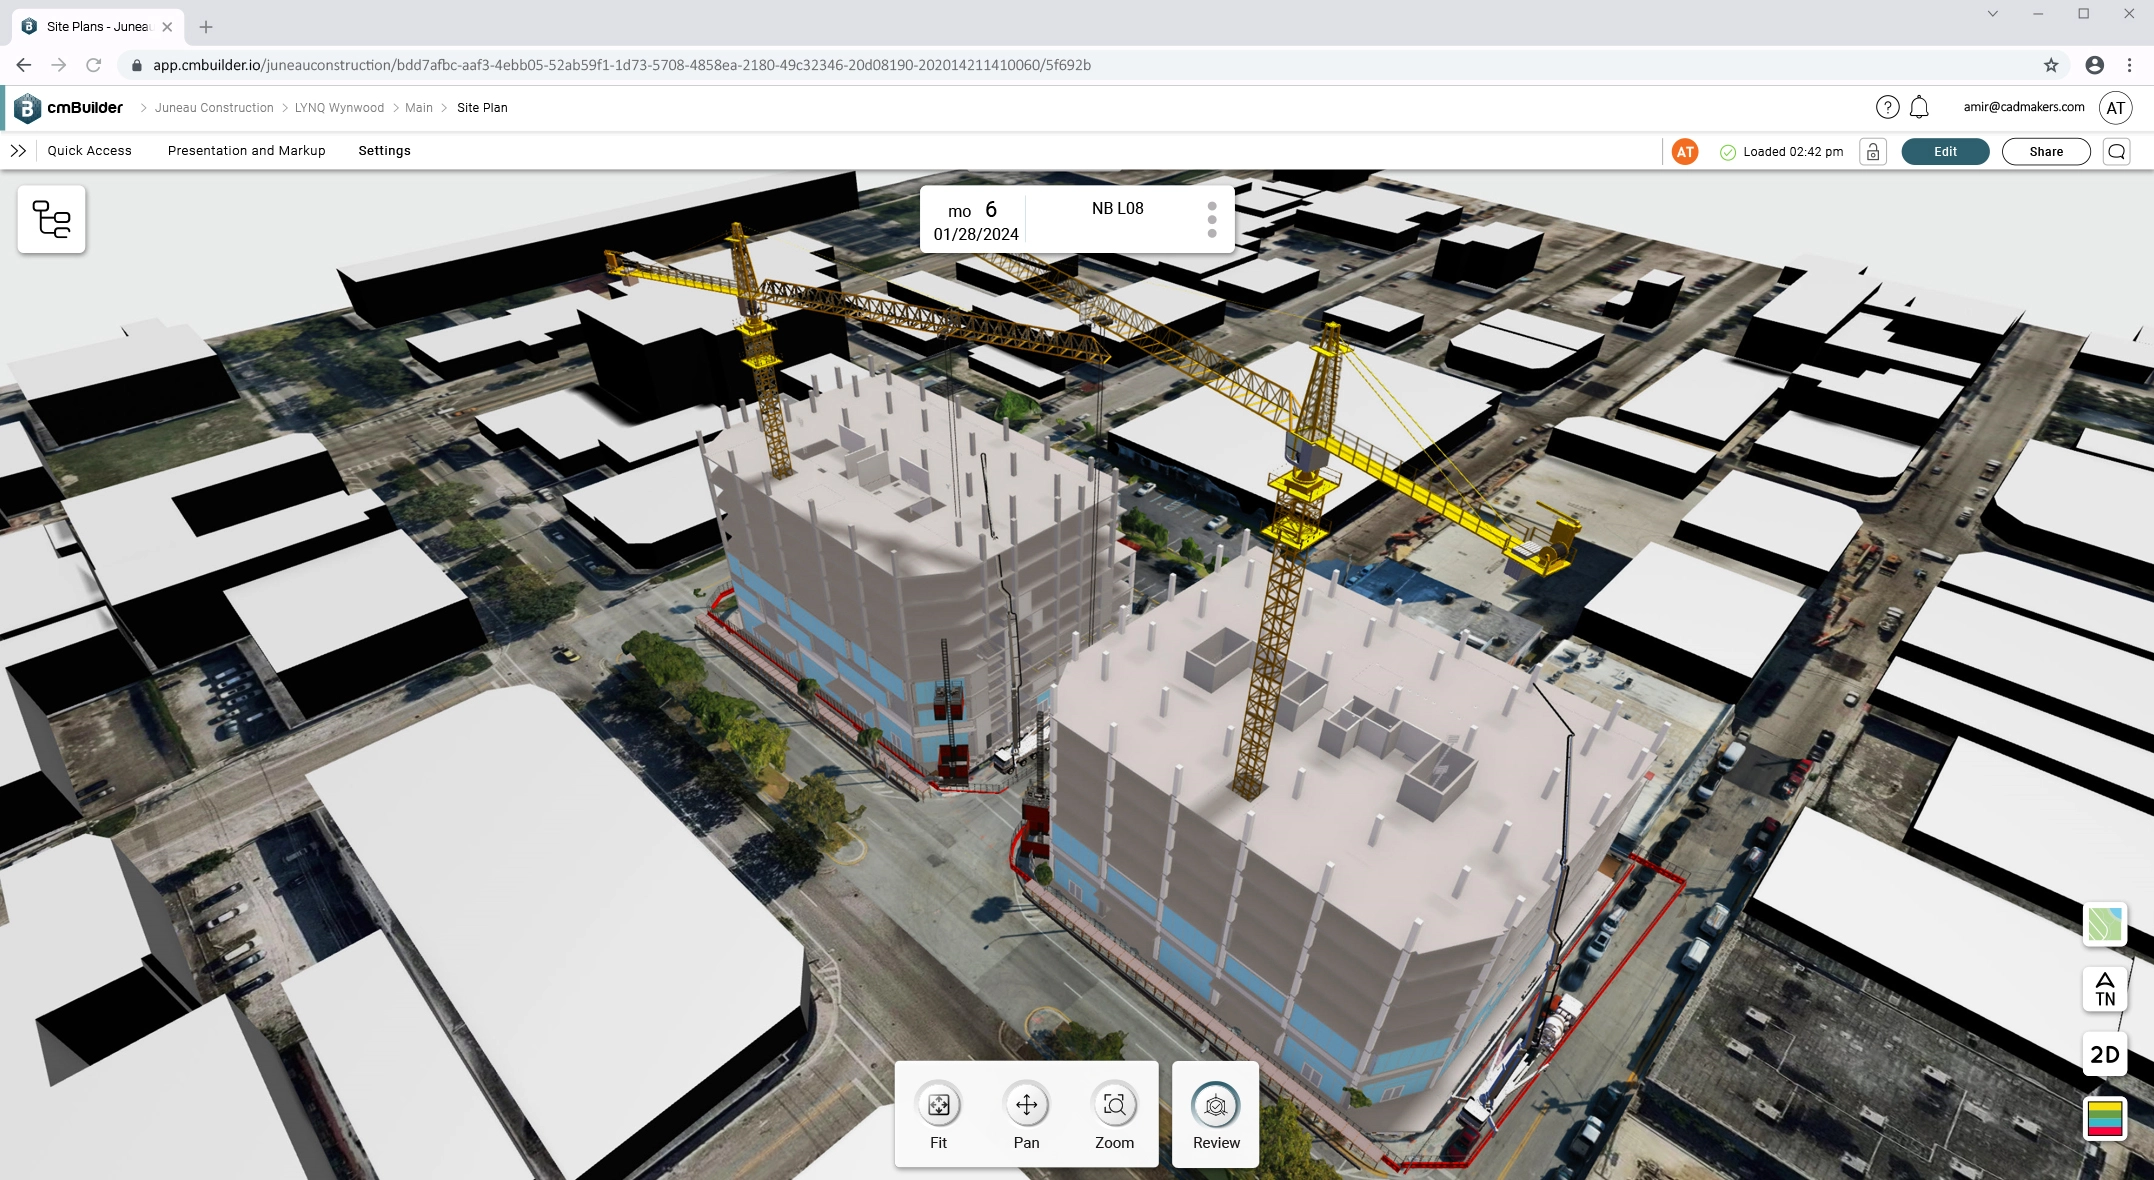This screenshot has height=1180, width=2154.
Task: Open the color legend swatch
Action: click(x=2104, y=1119)
